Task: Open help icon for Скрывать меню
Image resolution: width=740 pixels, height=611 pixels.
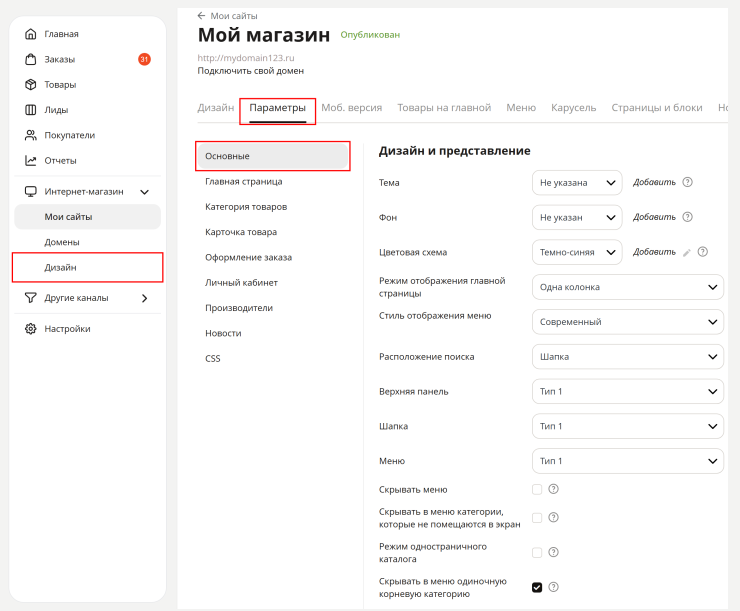Action: tap(554, 489)
